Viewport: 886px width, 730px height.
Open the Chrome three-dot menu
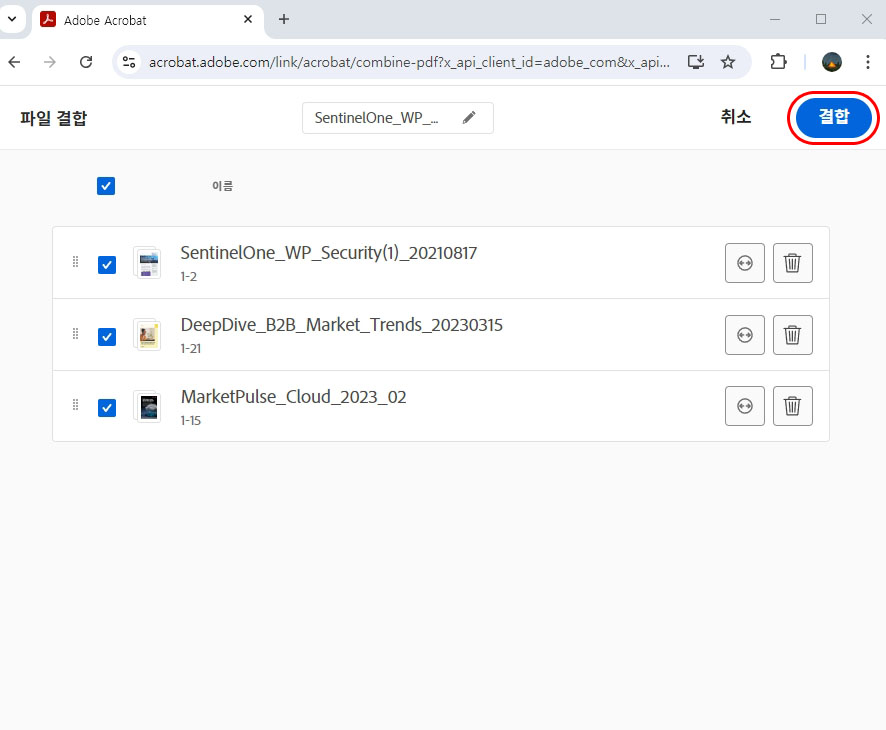click(x=867, y=62)
